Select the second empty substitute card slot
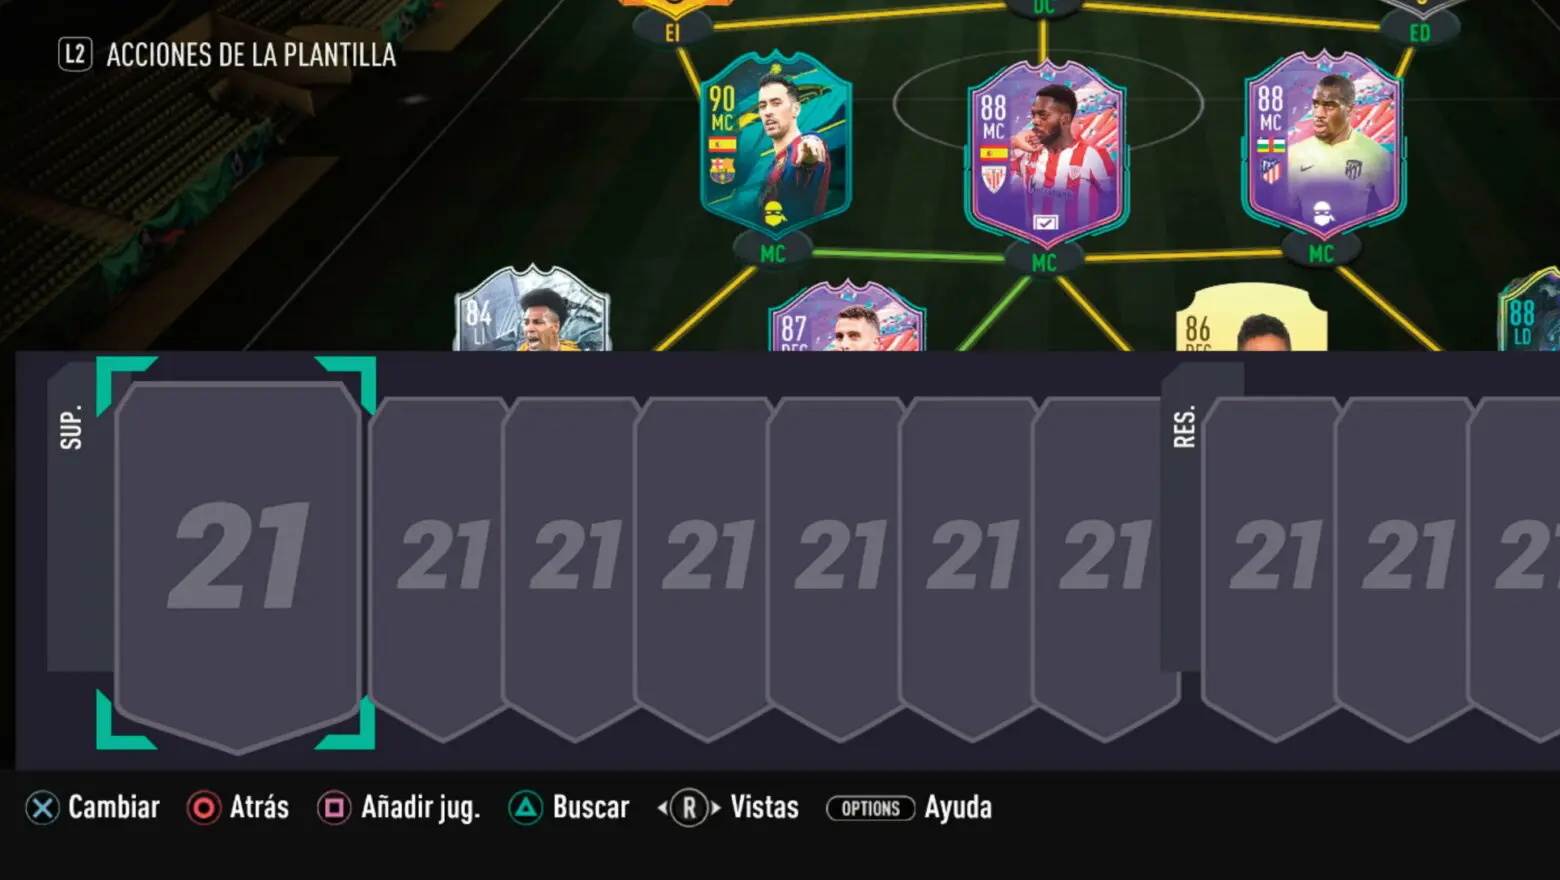 tap(438, 569)
